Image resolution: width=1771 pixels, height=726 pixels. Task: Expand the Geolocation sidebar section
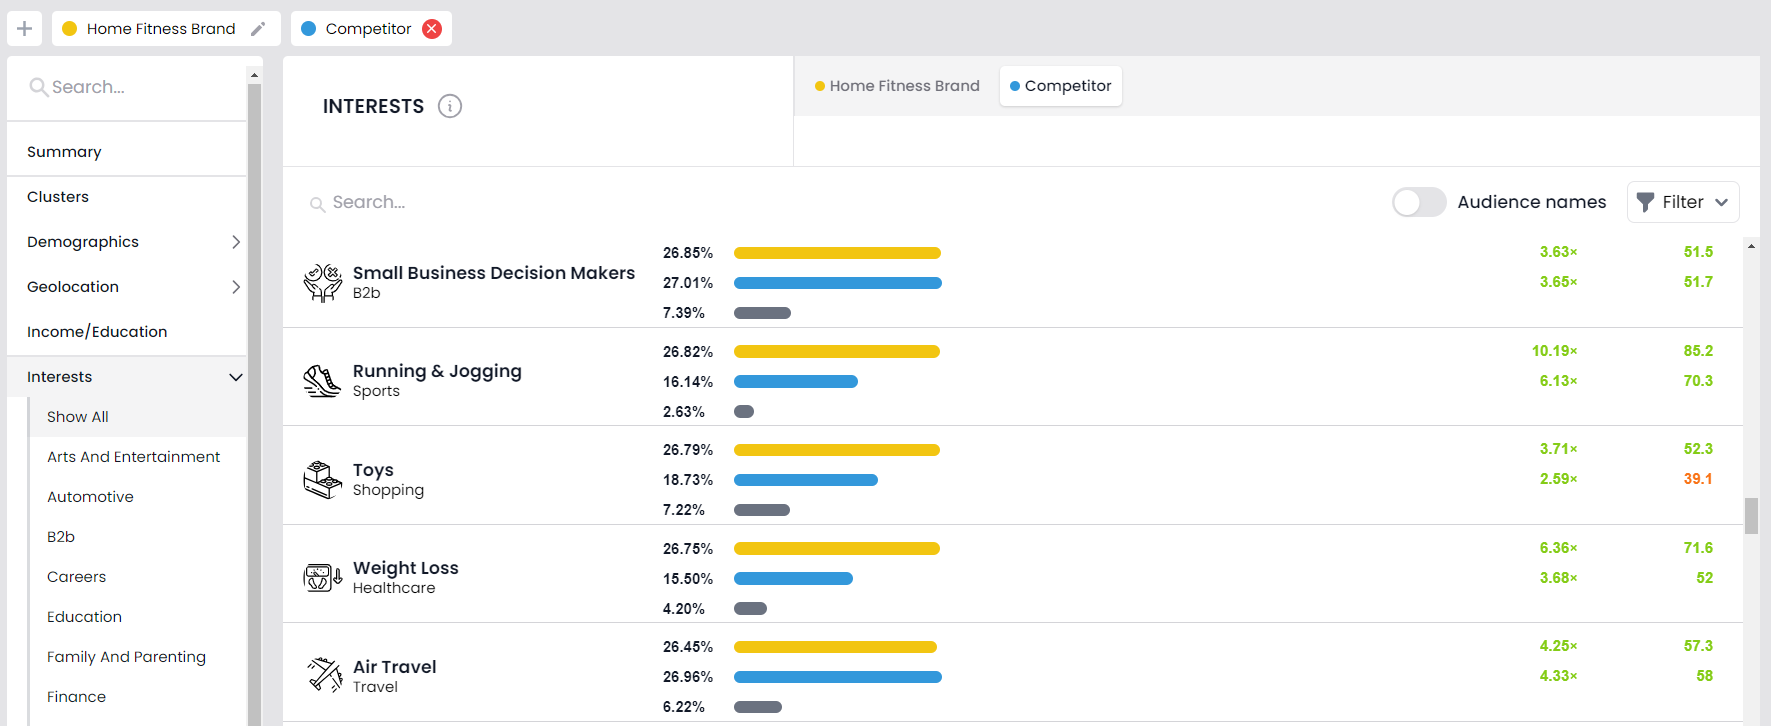point(235,287)
